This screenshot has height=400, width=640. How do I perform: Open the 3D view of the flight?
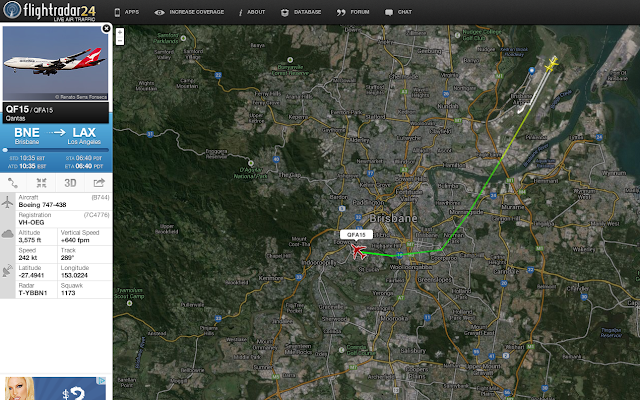[70, 183]
